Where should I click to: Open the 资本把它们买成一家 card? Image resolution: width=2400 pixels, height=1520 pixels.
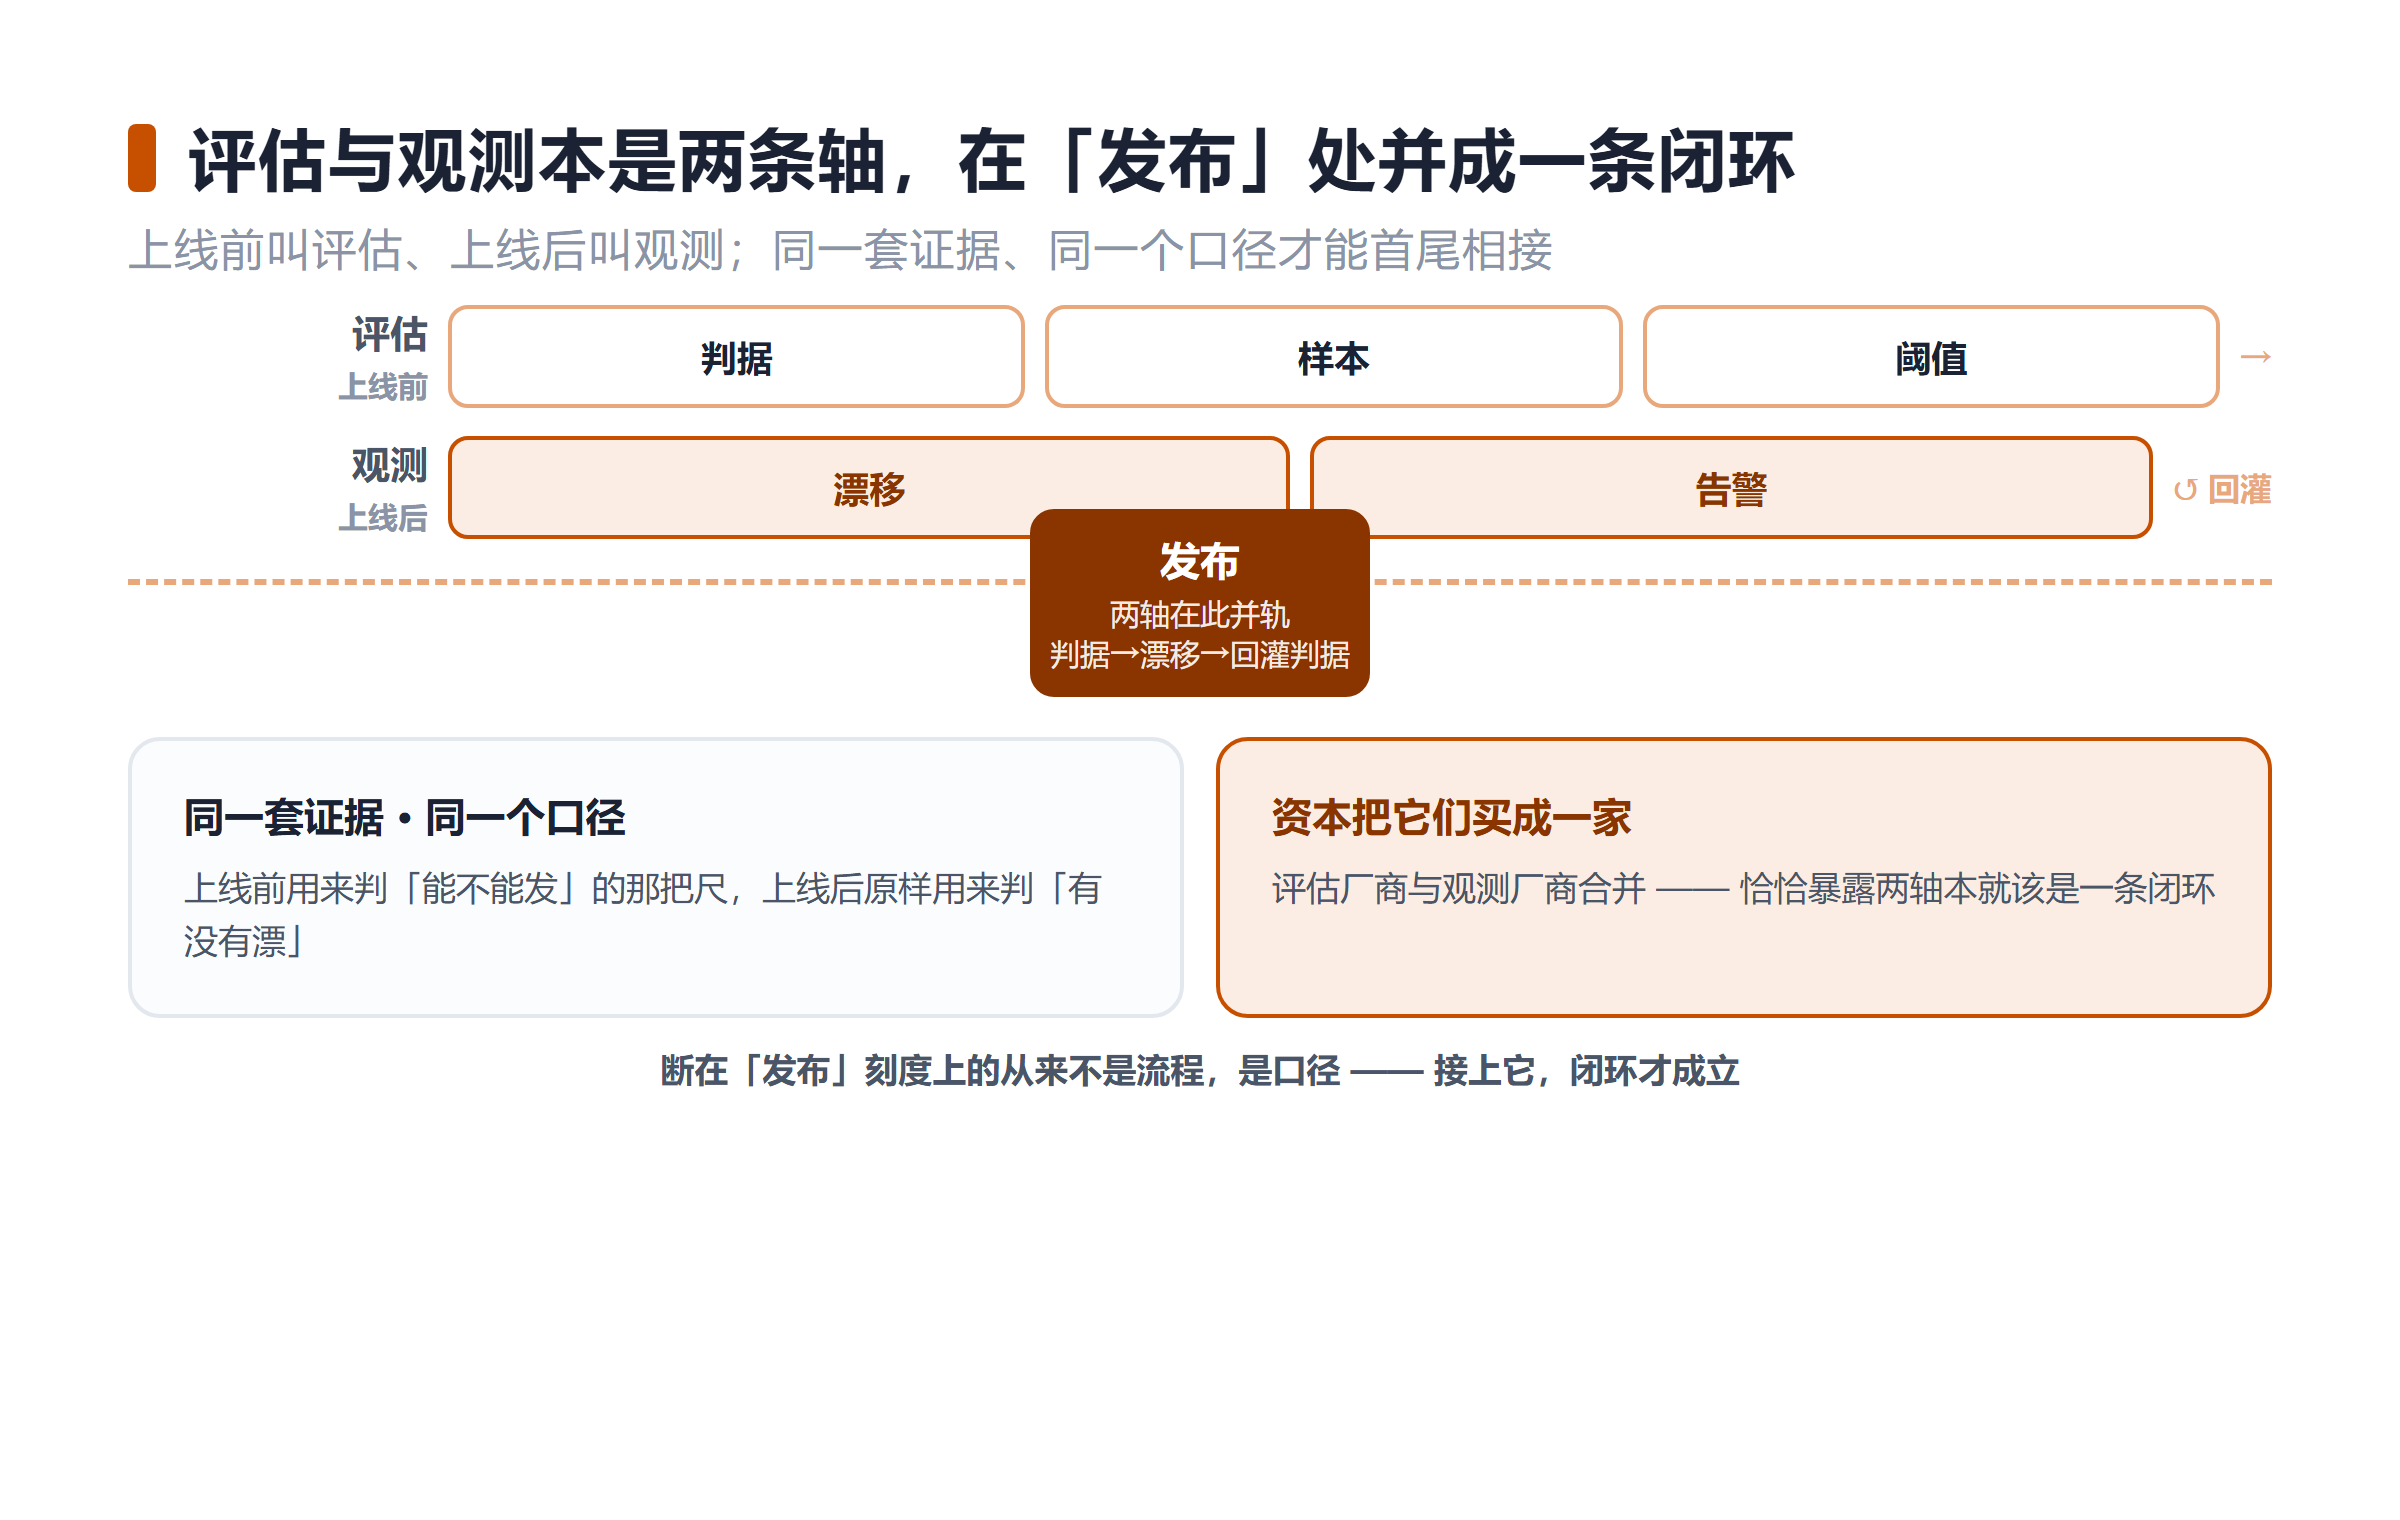coord(1744,878)
